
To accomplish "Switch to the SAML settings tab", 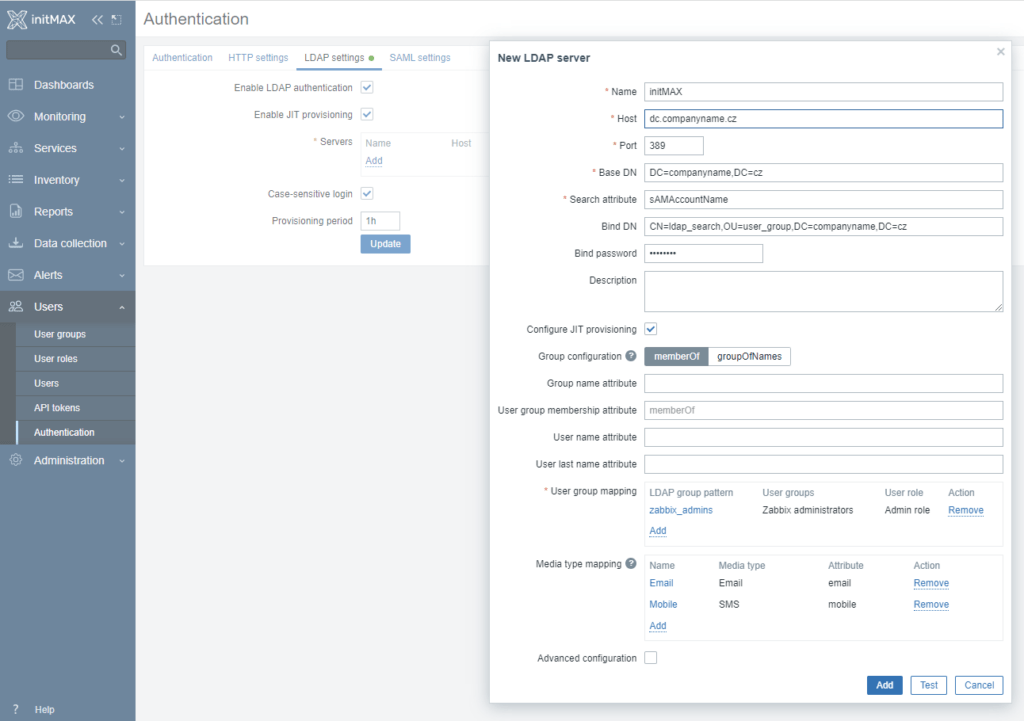I will coord(420,58).
